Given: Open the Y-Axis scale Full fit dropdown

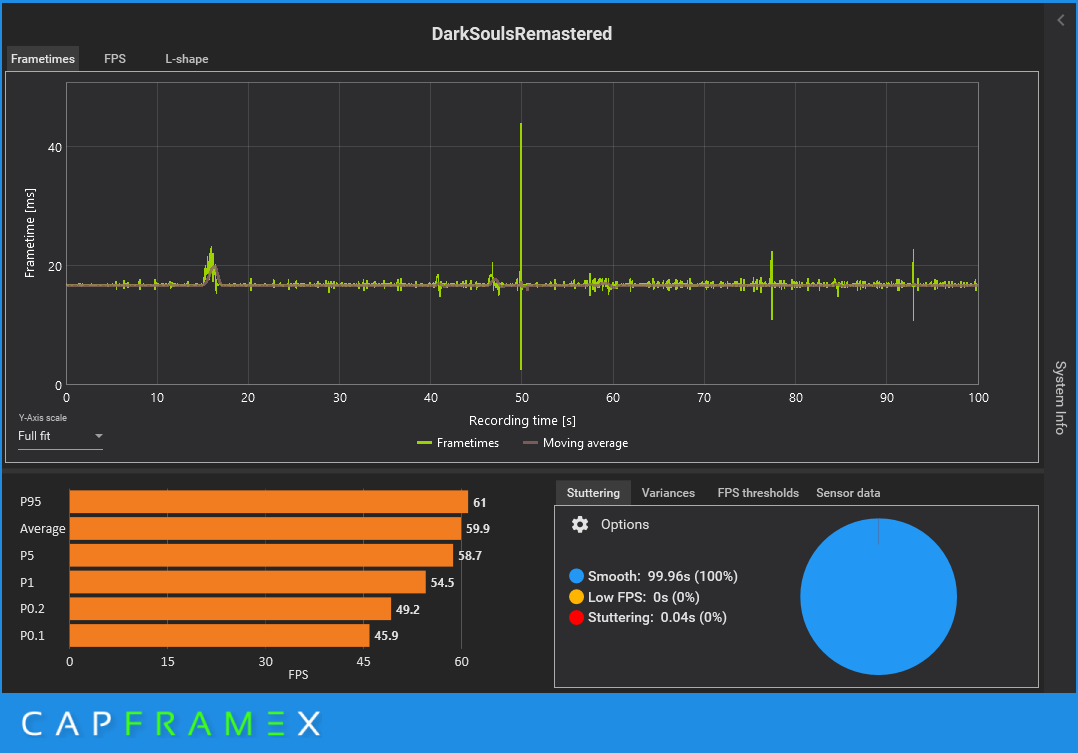Looking at the screenshot, I should [x=60, y=436].
